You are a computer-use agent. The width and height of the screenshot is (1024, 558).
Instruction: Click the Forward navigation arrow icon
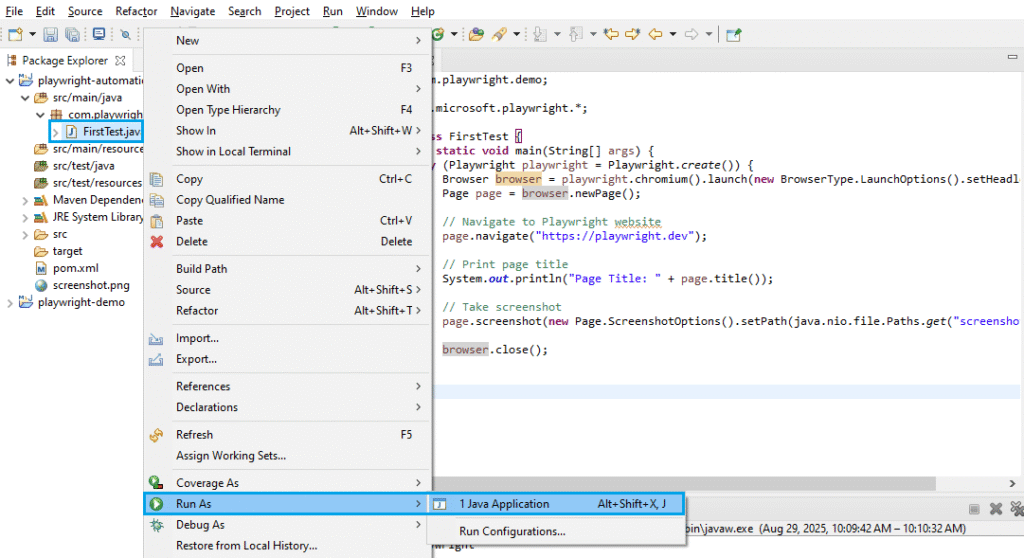click(x=691, y=34)
